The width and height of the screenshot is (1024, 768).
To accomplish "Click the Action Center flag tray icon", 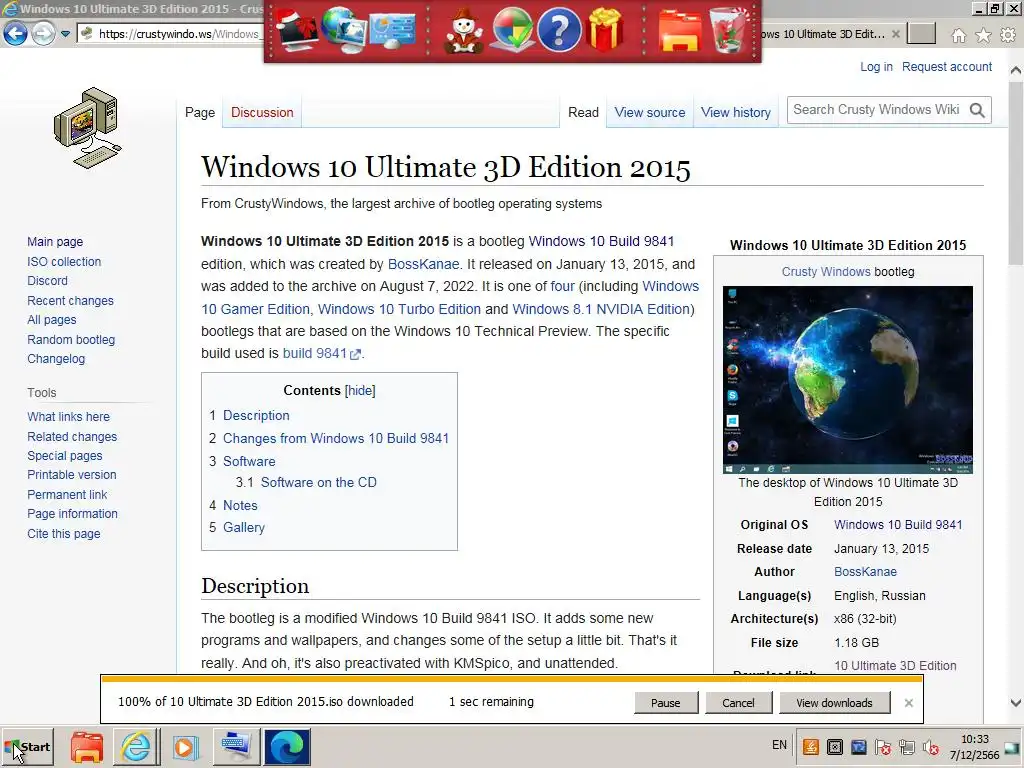I will click(882, 746).
